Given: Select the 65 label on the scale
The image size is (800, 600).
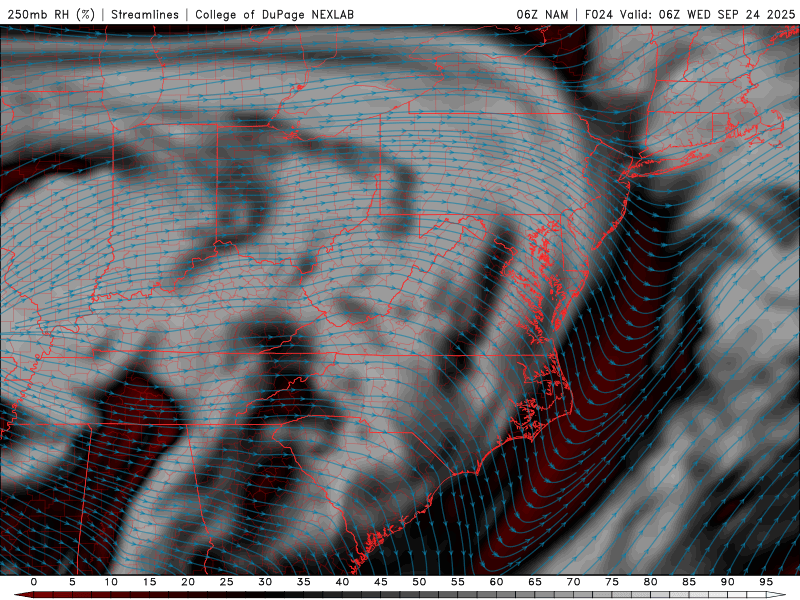Looking at the screenshot, I should click(x=535, y=582).
